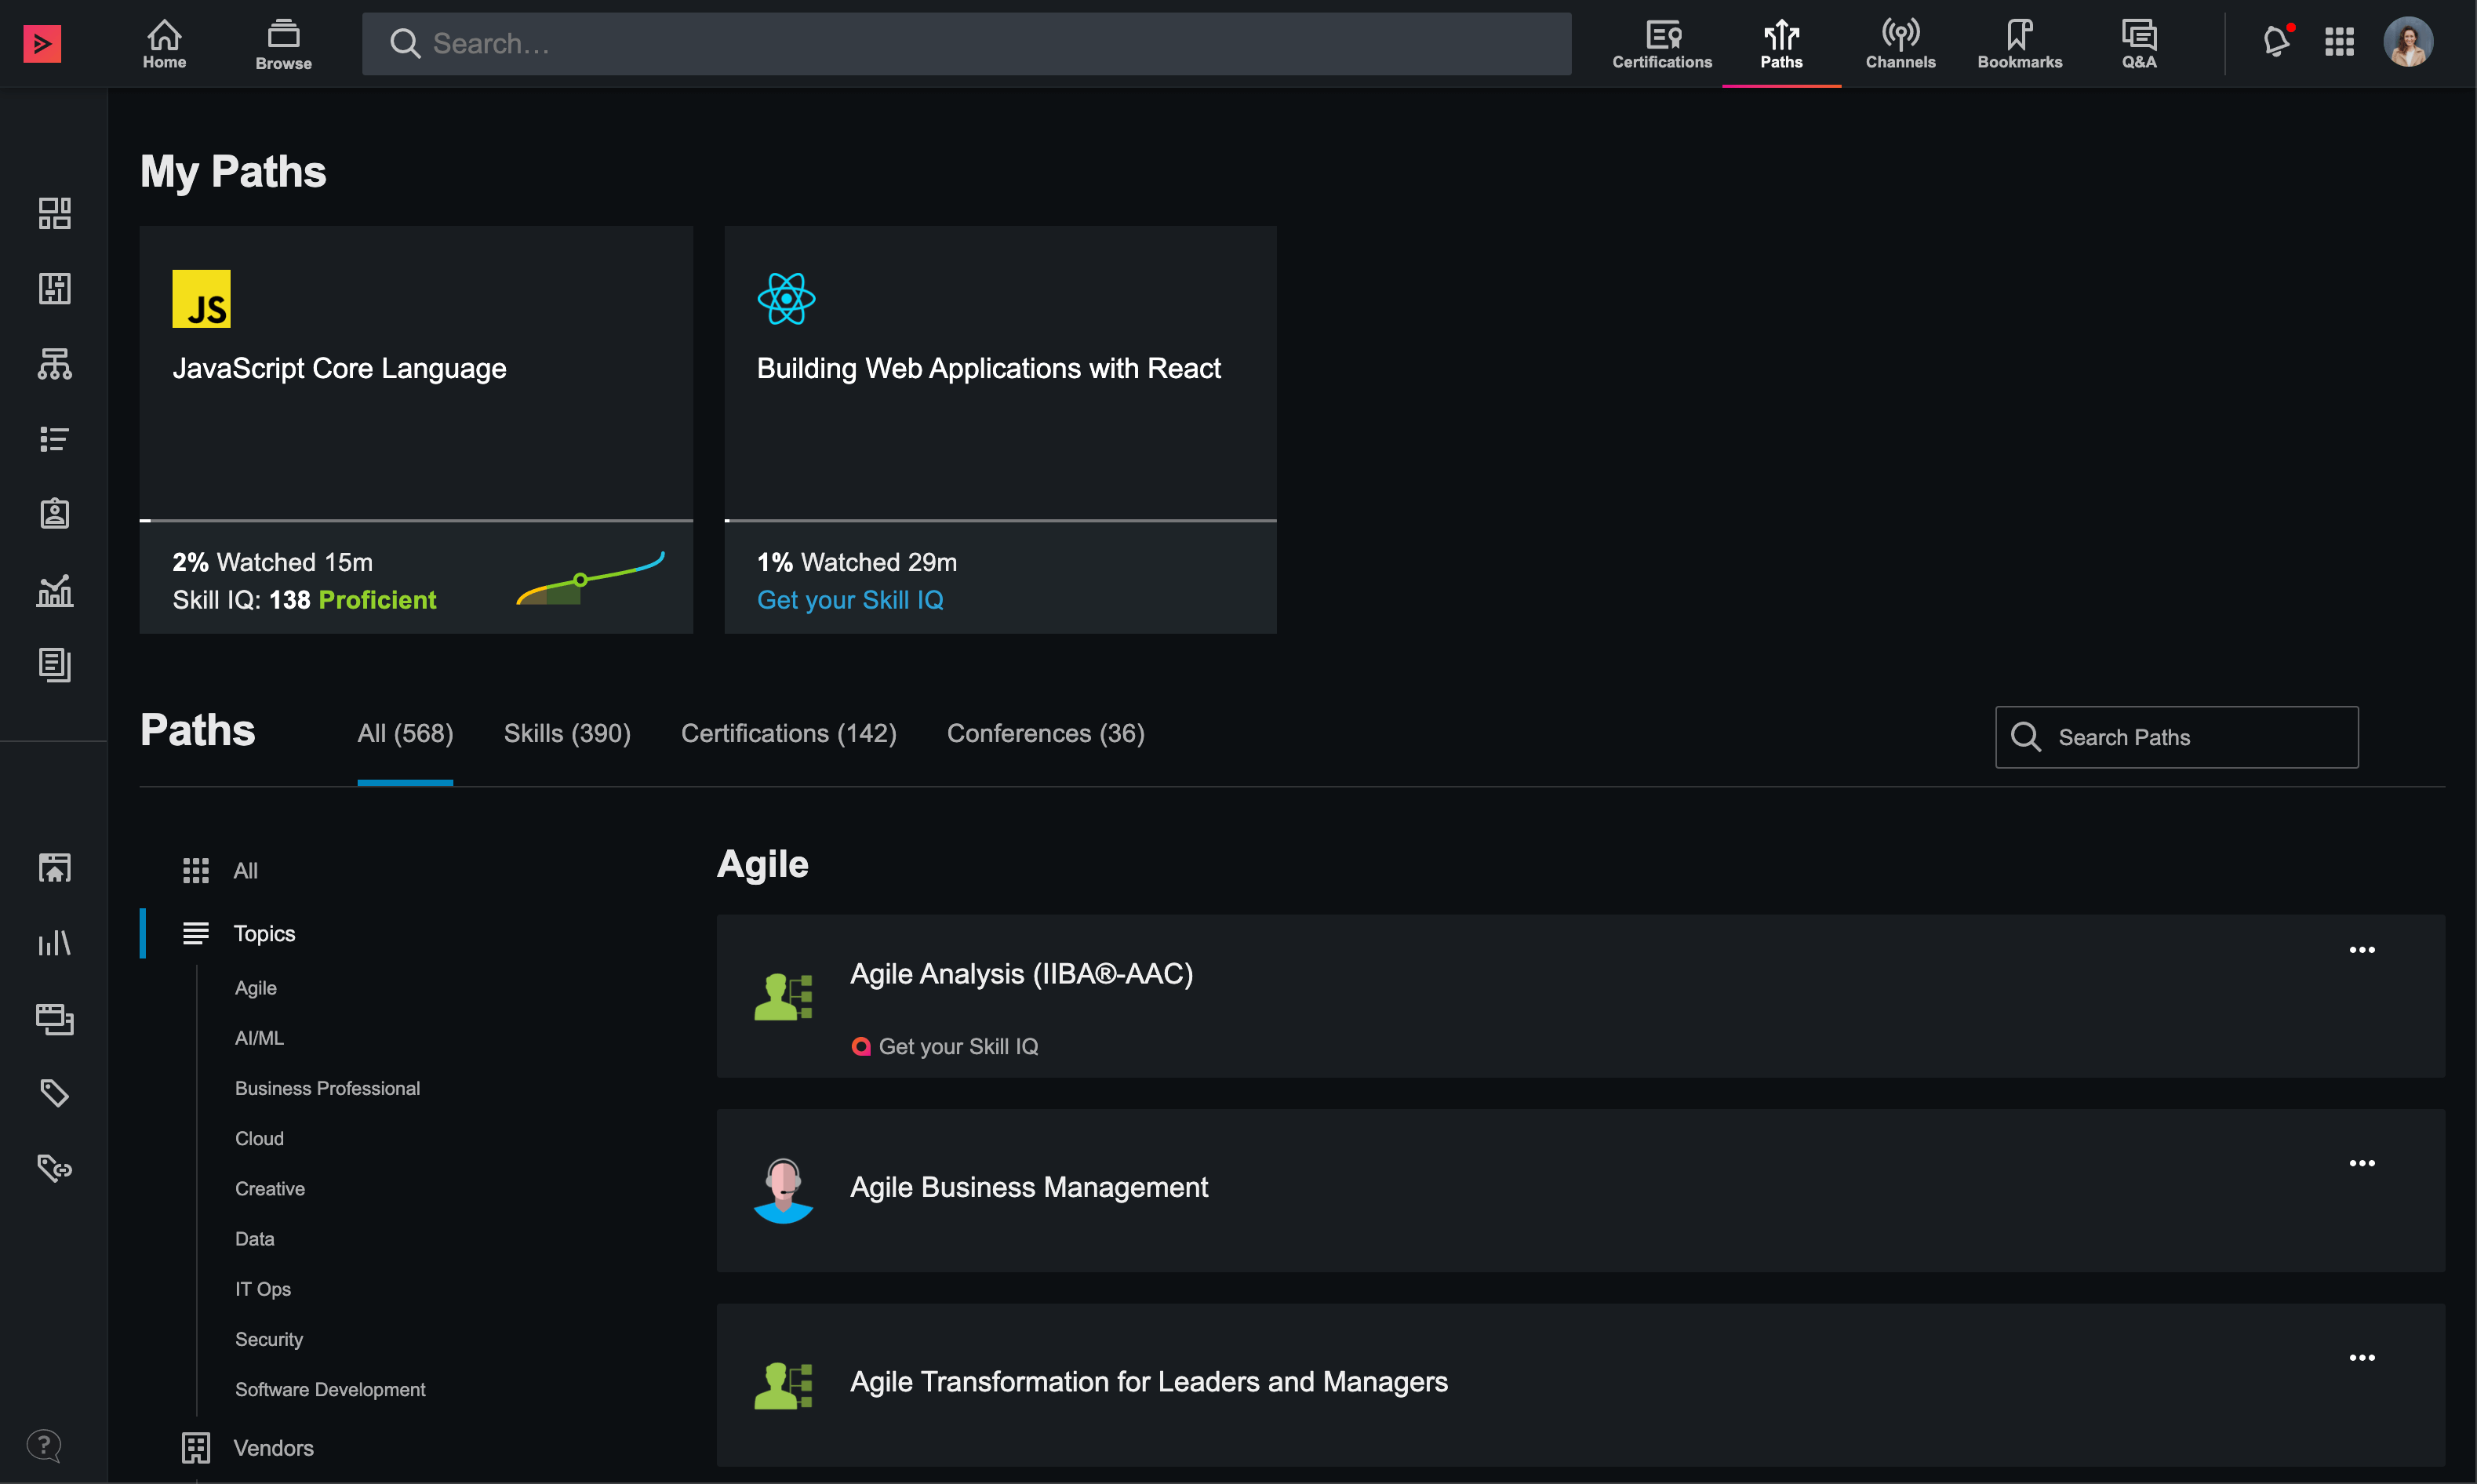This screenshot has width=2477, height=1484.
Task: Open options menu for Agile Business Management
Action: [2361, 1163]
